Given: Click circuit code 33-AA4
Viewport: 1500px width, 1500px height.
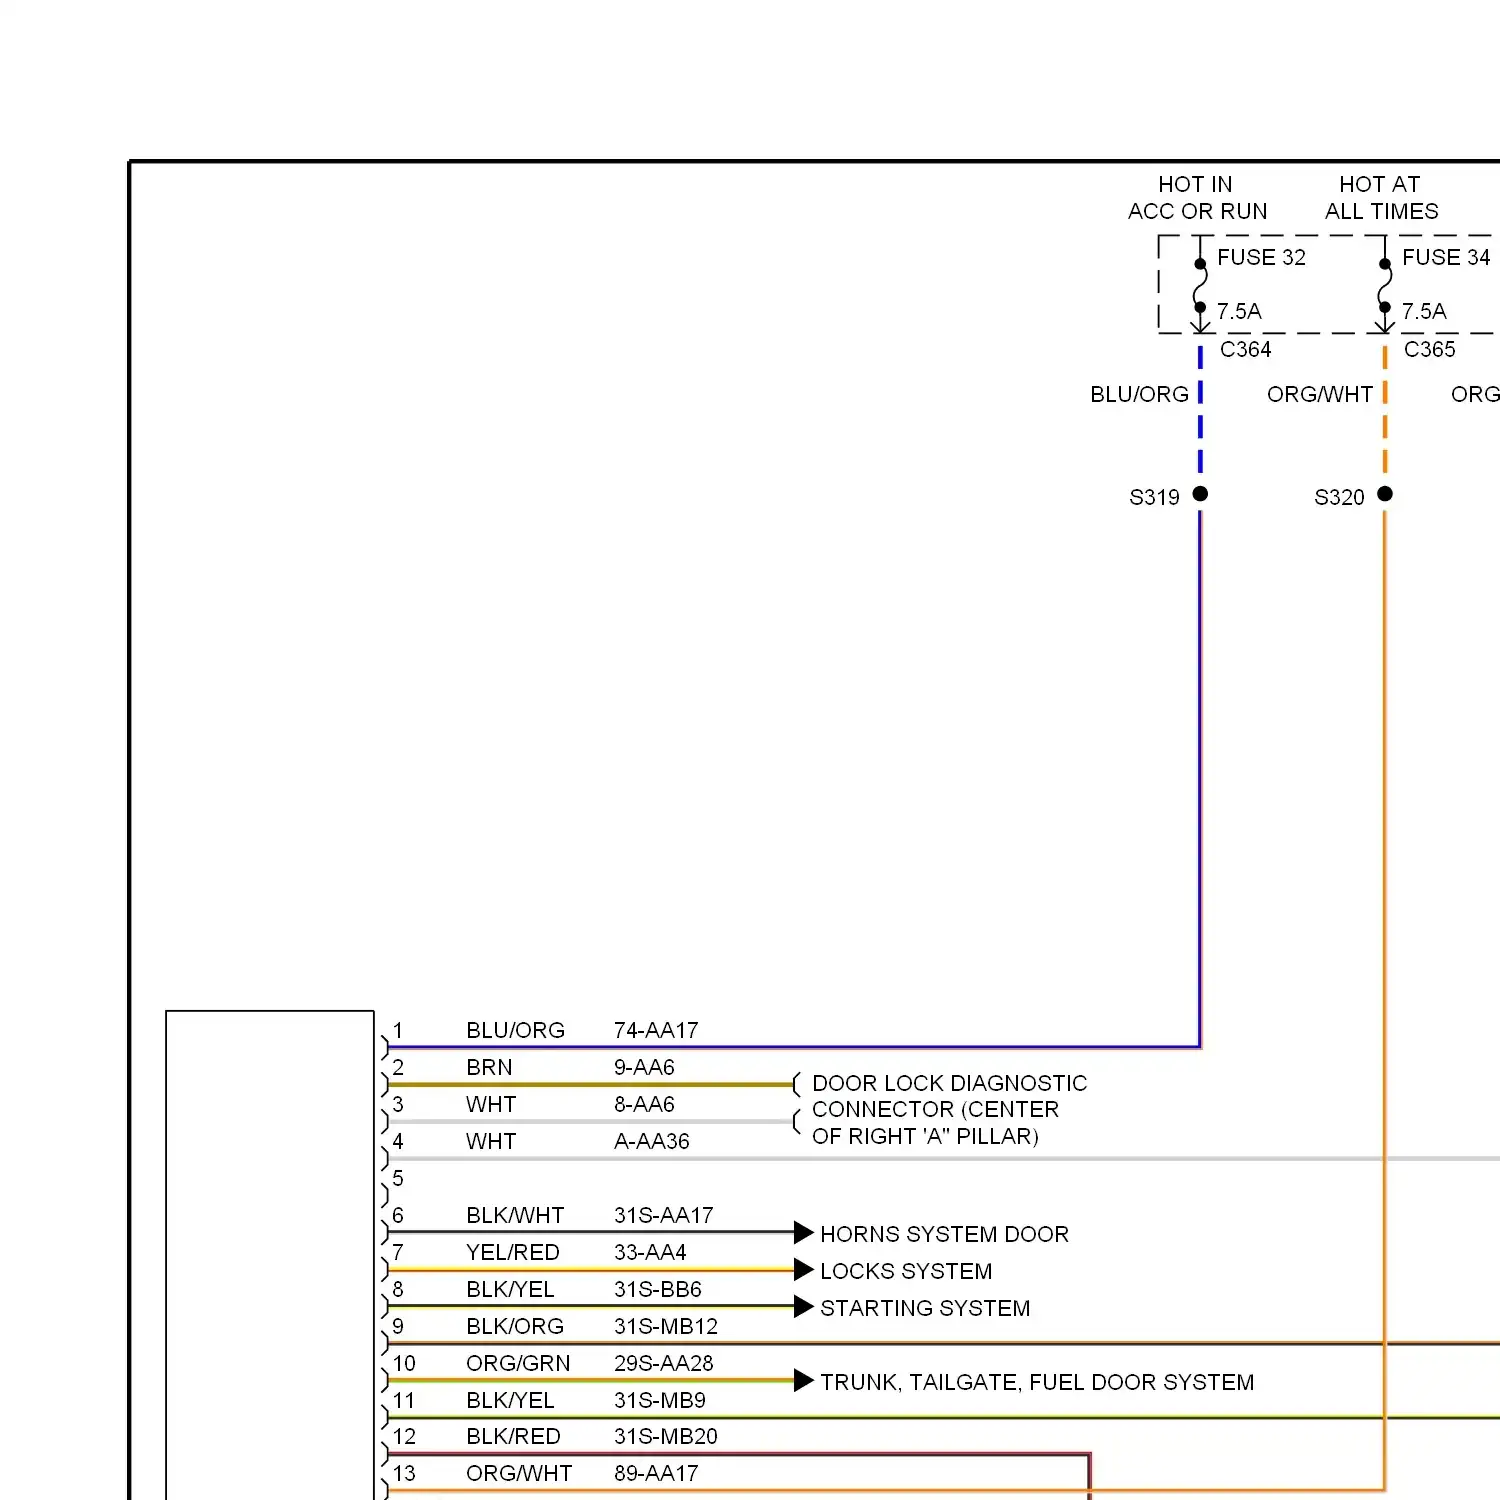Looking at the screenshot, I should pyautogui.click(x=650, y=1252).
